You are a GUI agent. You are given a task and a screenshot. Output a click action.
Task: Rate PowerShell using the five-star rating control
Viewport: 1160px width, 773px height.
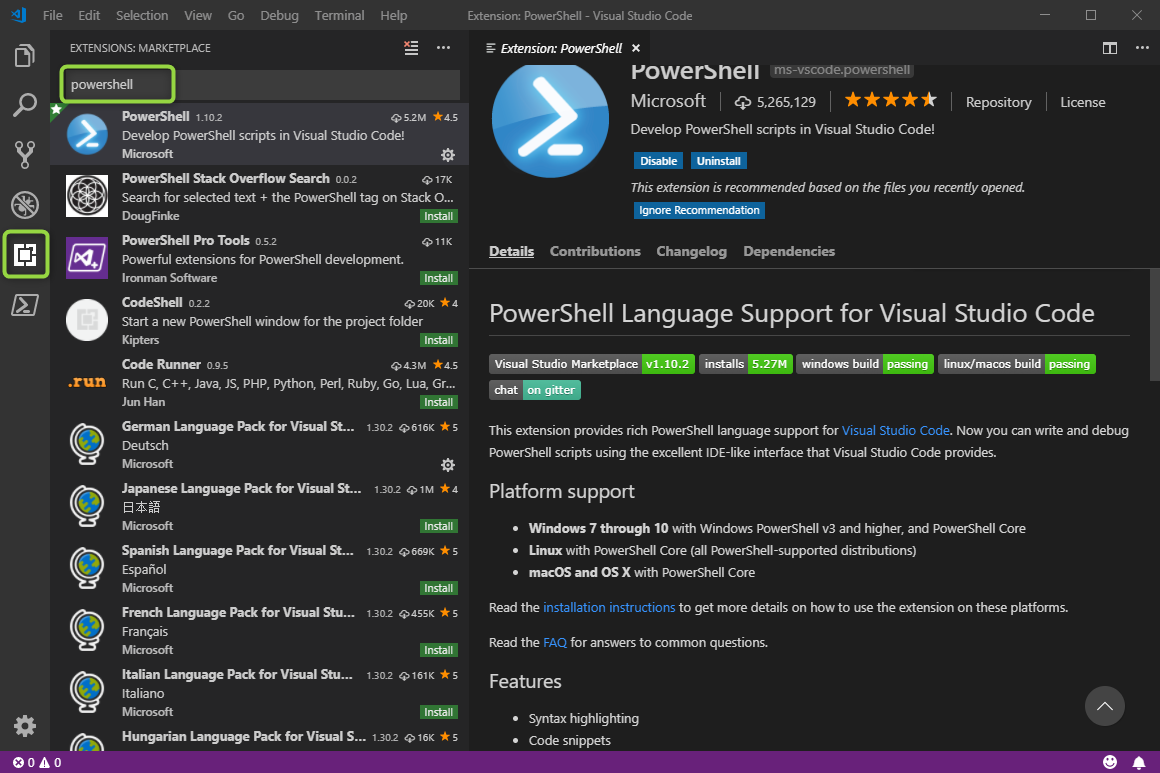click(890, 99)
